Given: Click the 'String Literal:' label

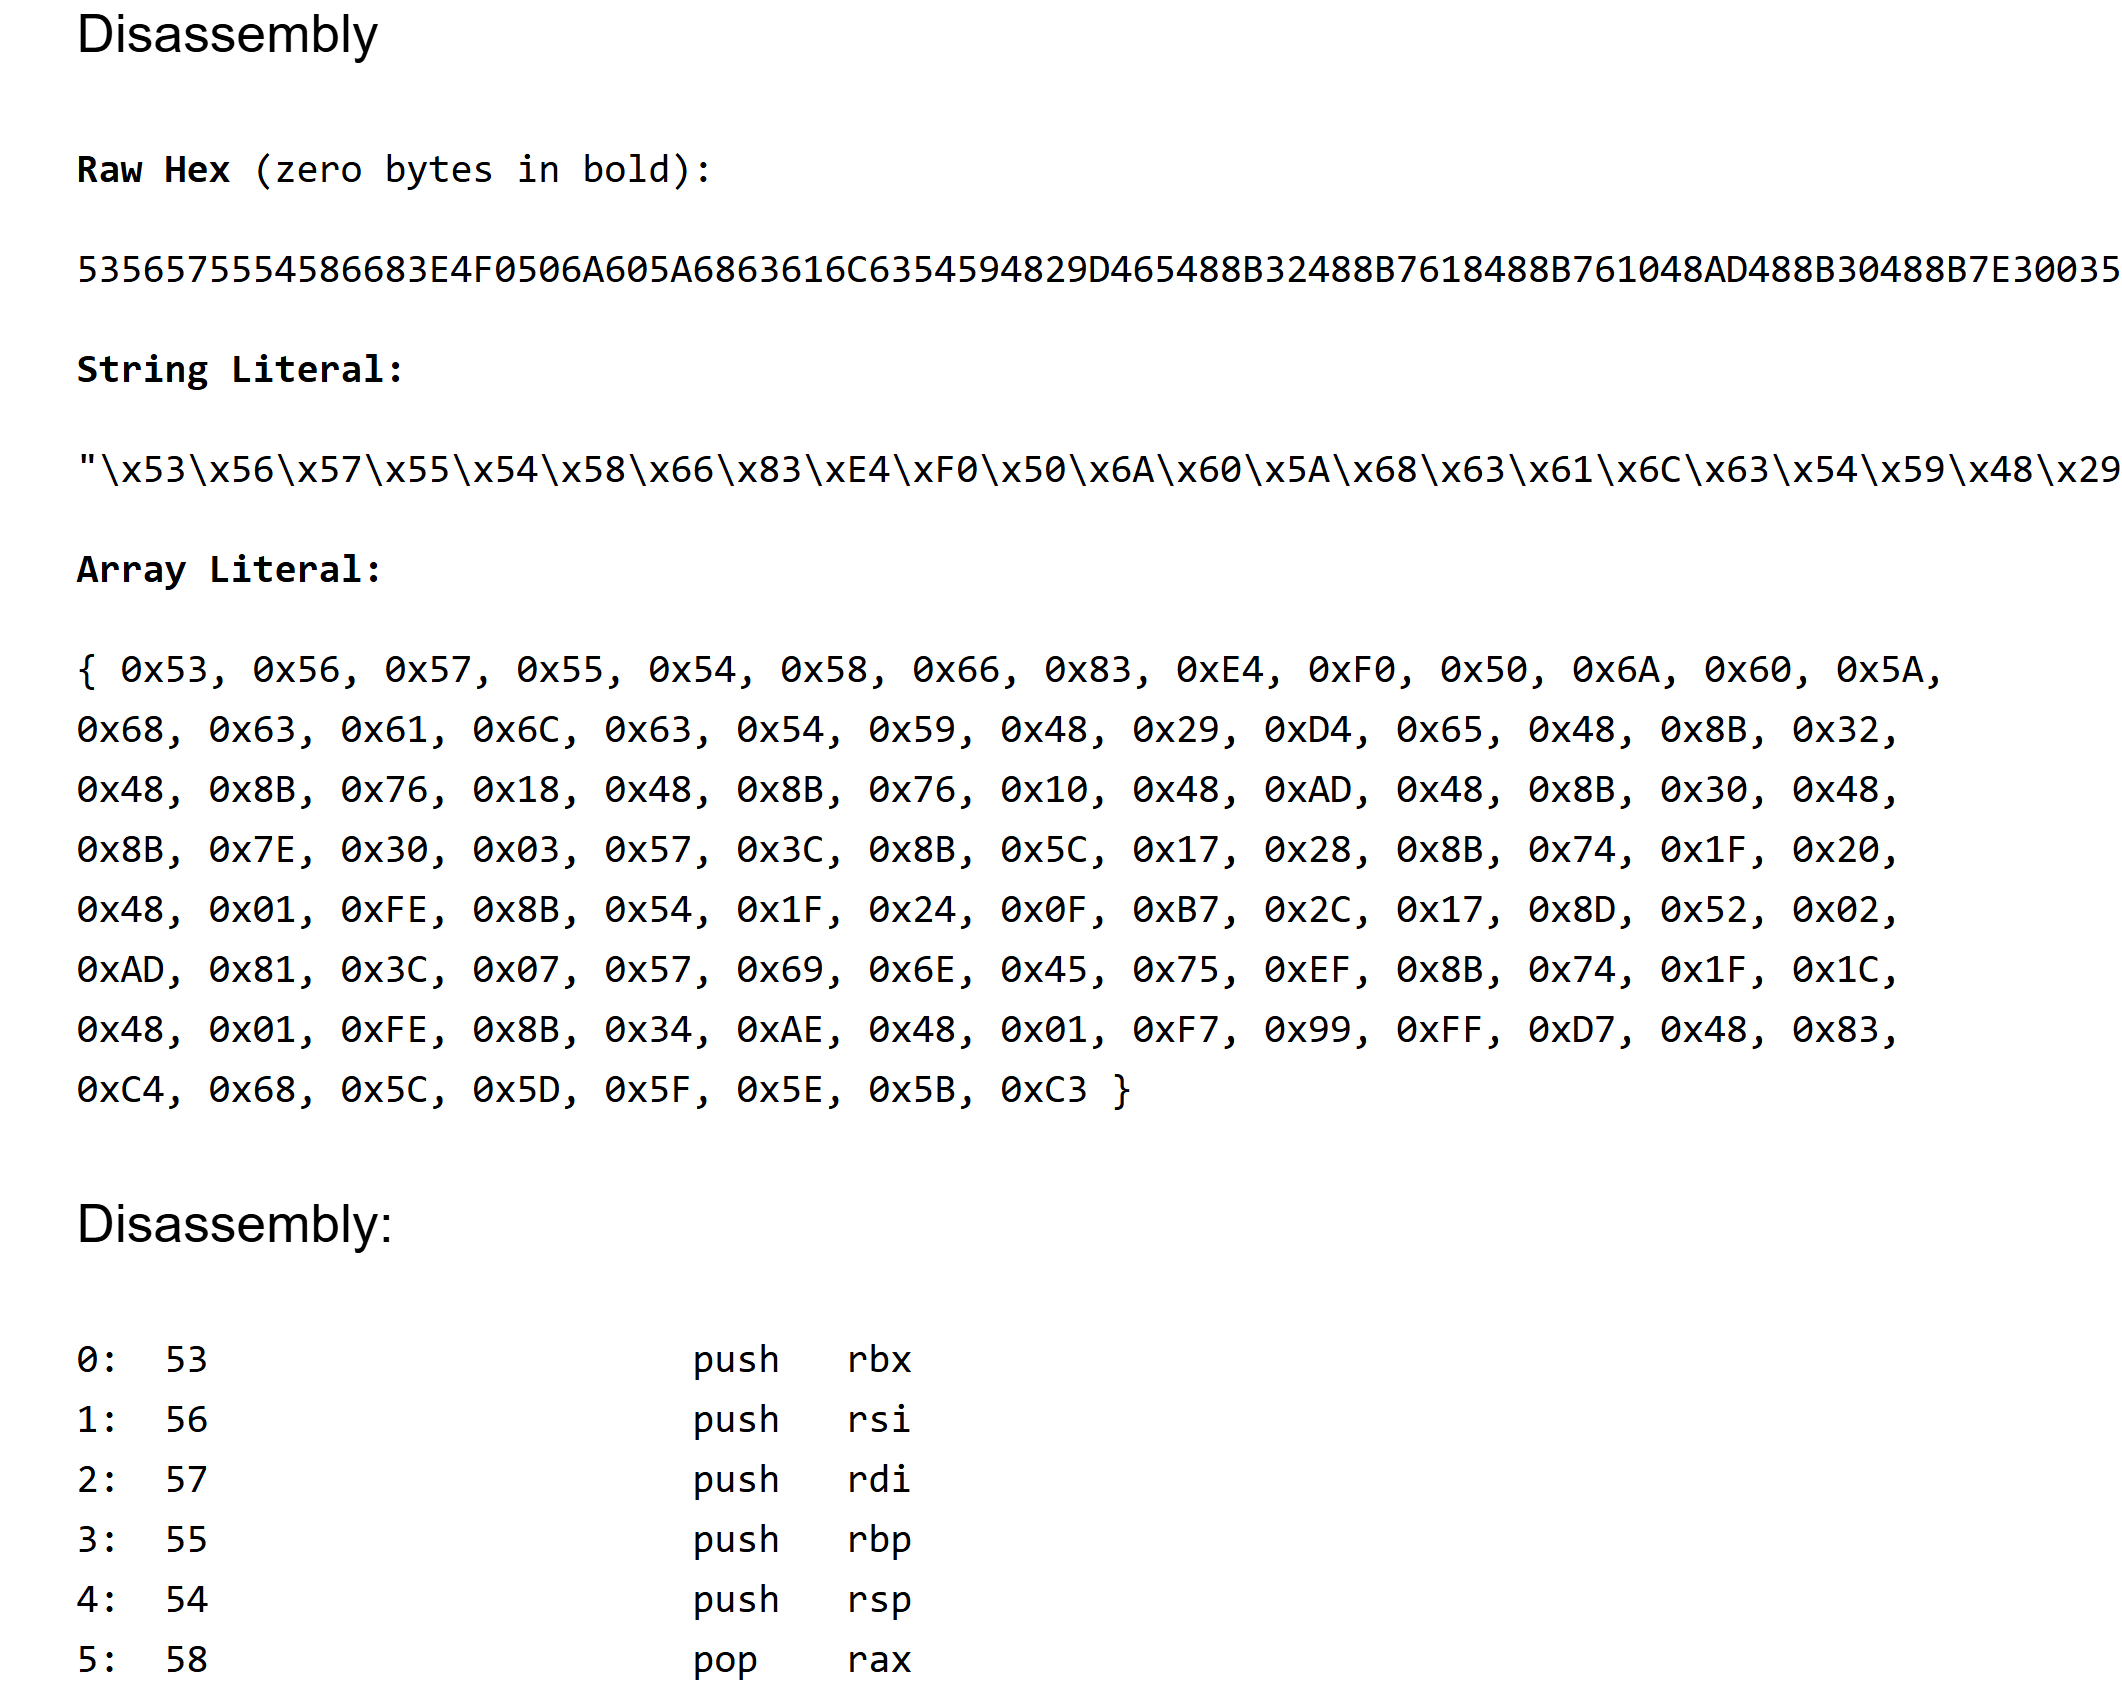Looking at the screenshot, I should pos(240,370).
